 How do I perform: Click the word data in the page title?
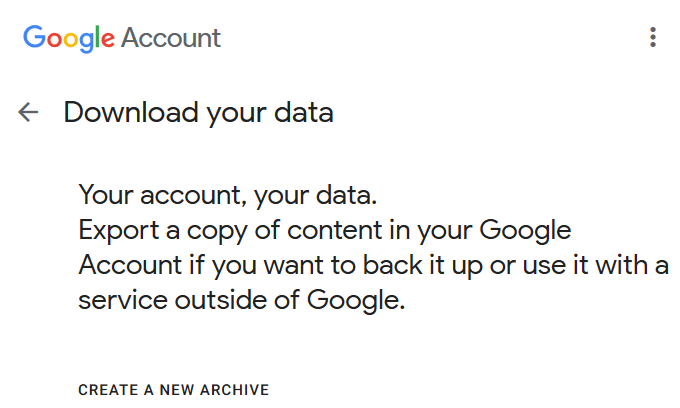306,113
